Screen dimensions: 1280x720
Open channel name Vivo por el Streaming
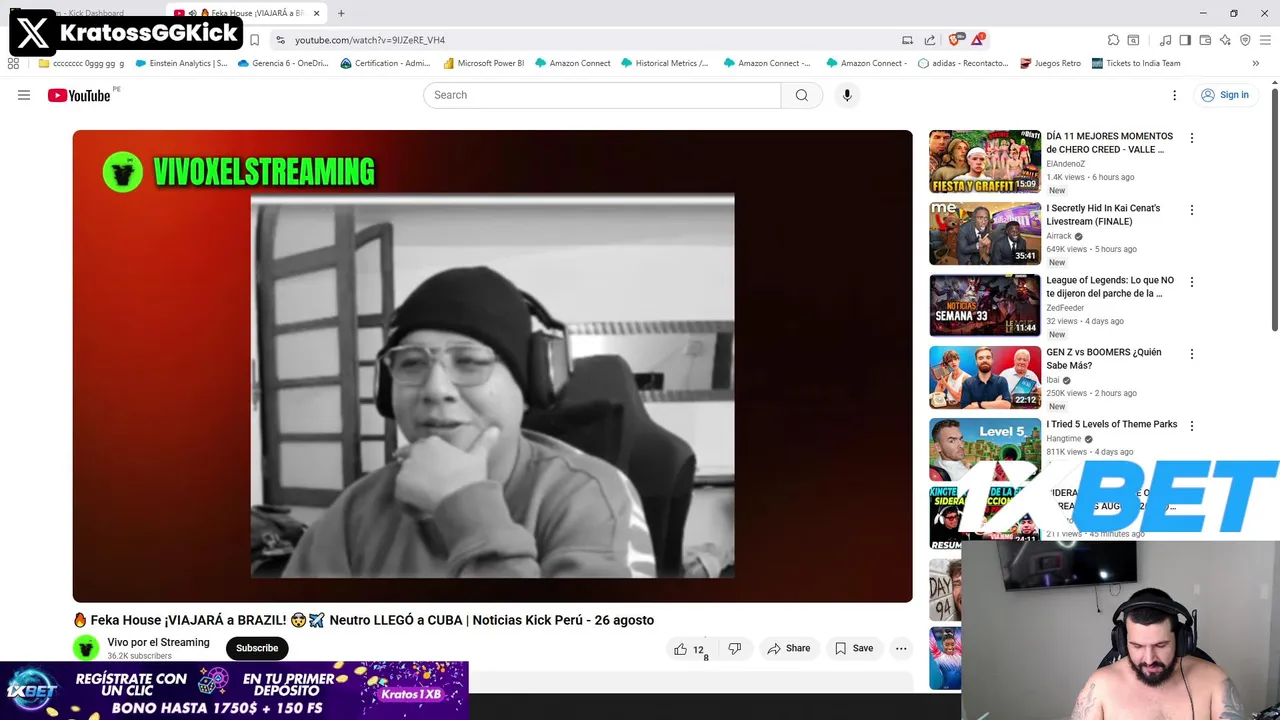click(158, 642)
